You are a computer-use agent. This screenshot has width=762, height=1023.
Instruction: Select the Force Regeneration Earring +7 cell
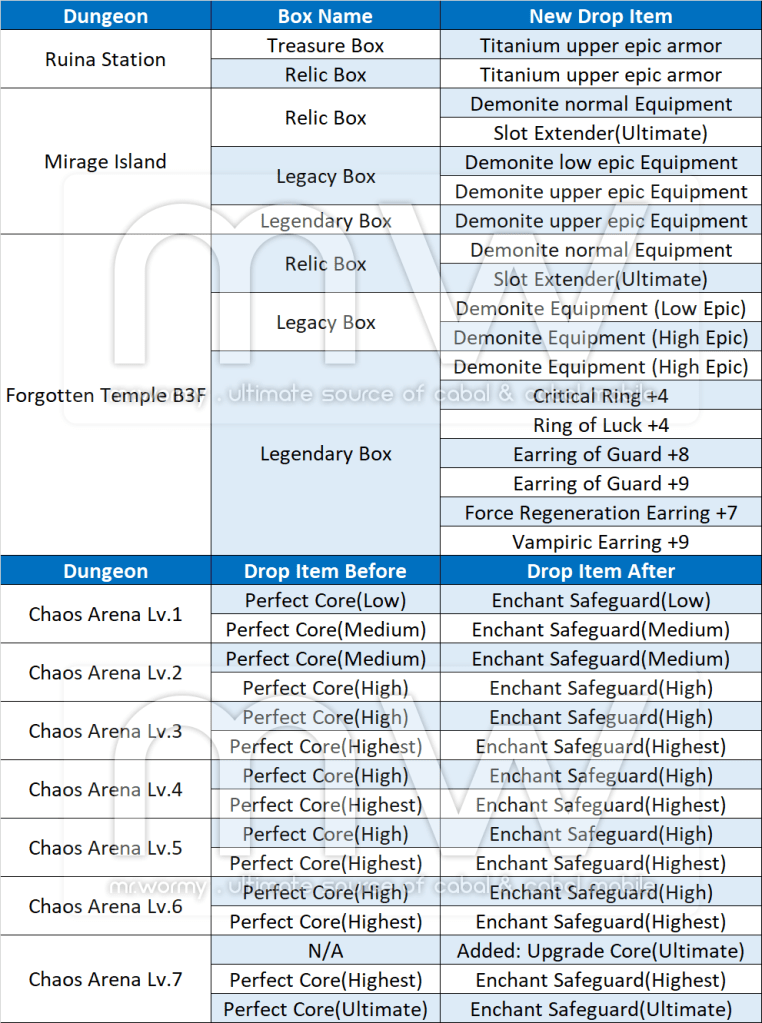click(600, 513)
